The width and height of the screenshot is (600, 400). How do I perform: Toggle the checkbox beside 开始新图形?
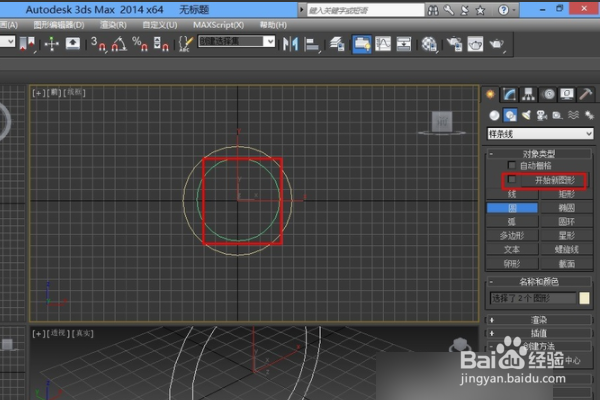(x=512, y=180)
